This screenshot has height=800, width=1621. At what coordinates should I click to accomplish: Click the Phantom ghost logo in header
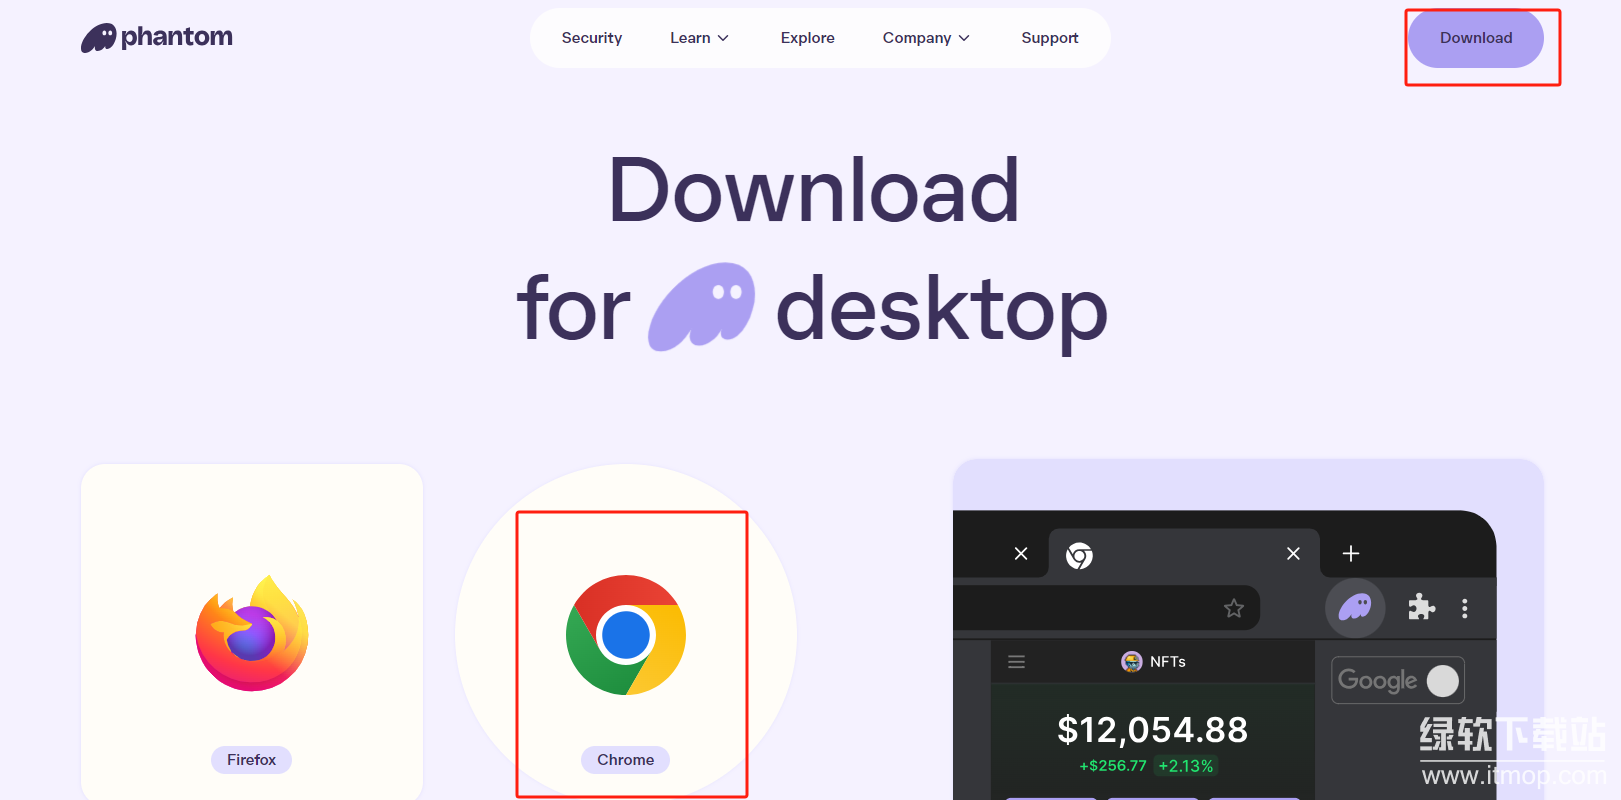tap(99, 38)
